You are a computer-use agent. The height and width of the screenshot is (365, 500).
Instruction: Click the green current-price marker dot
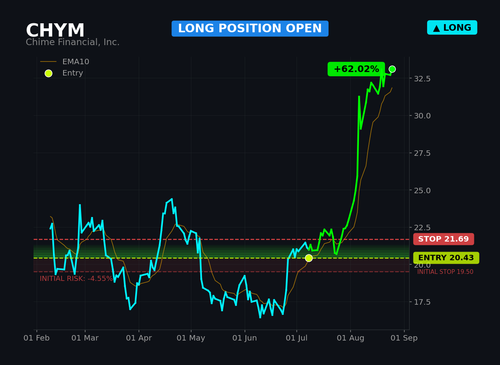point(392,69)
